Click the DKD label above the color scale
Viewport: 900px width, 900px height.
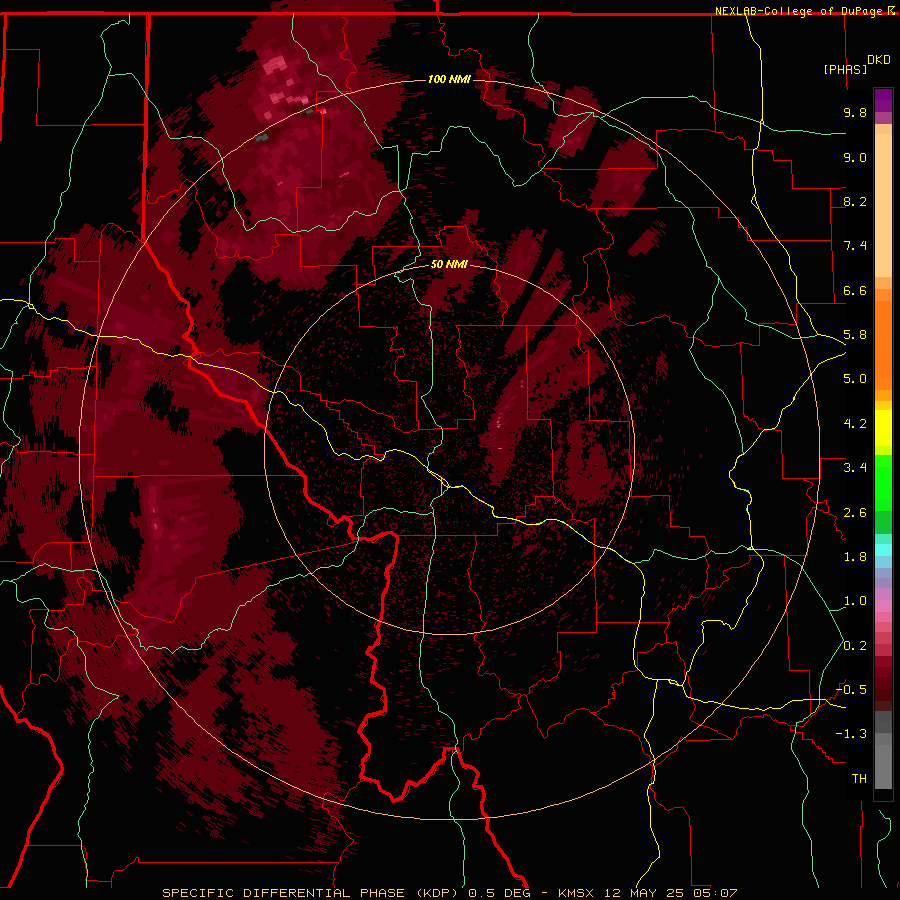879,59
